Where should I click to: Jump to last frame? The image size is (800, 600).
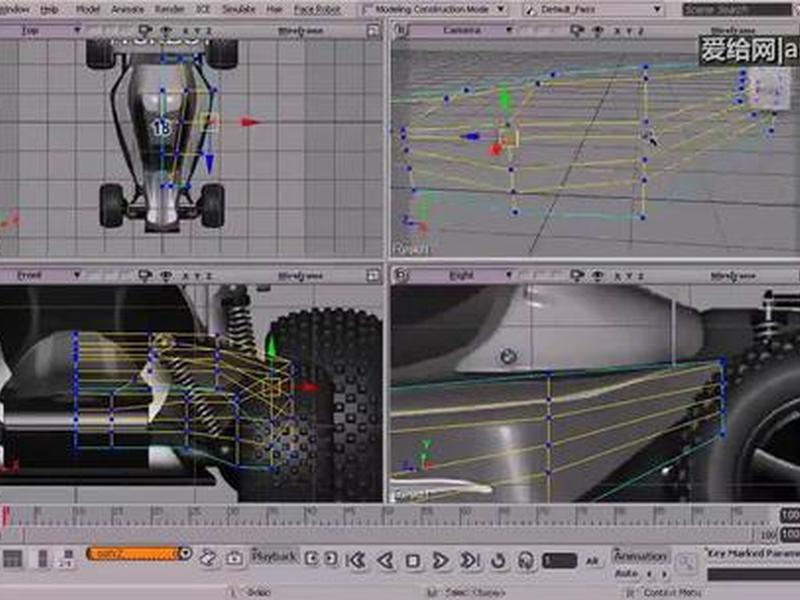click(x=470, y=560)
